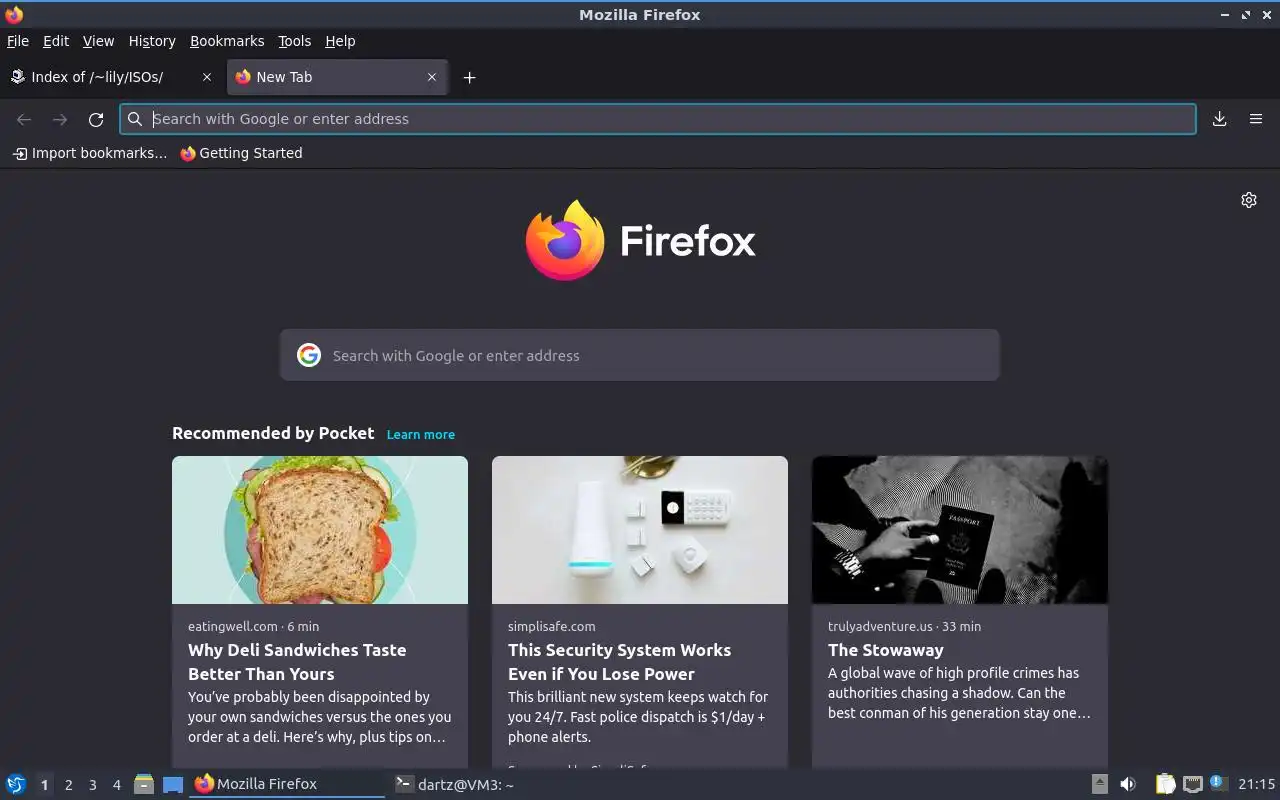Click the 'eatingwell.com · 6 min' source text
Image resolution: width=1280 pixels, height=800 pixels.
point(254,626)
